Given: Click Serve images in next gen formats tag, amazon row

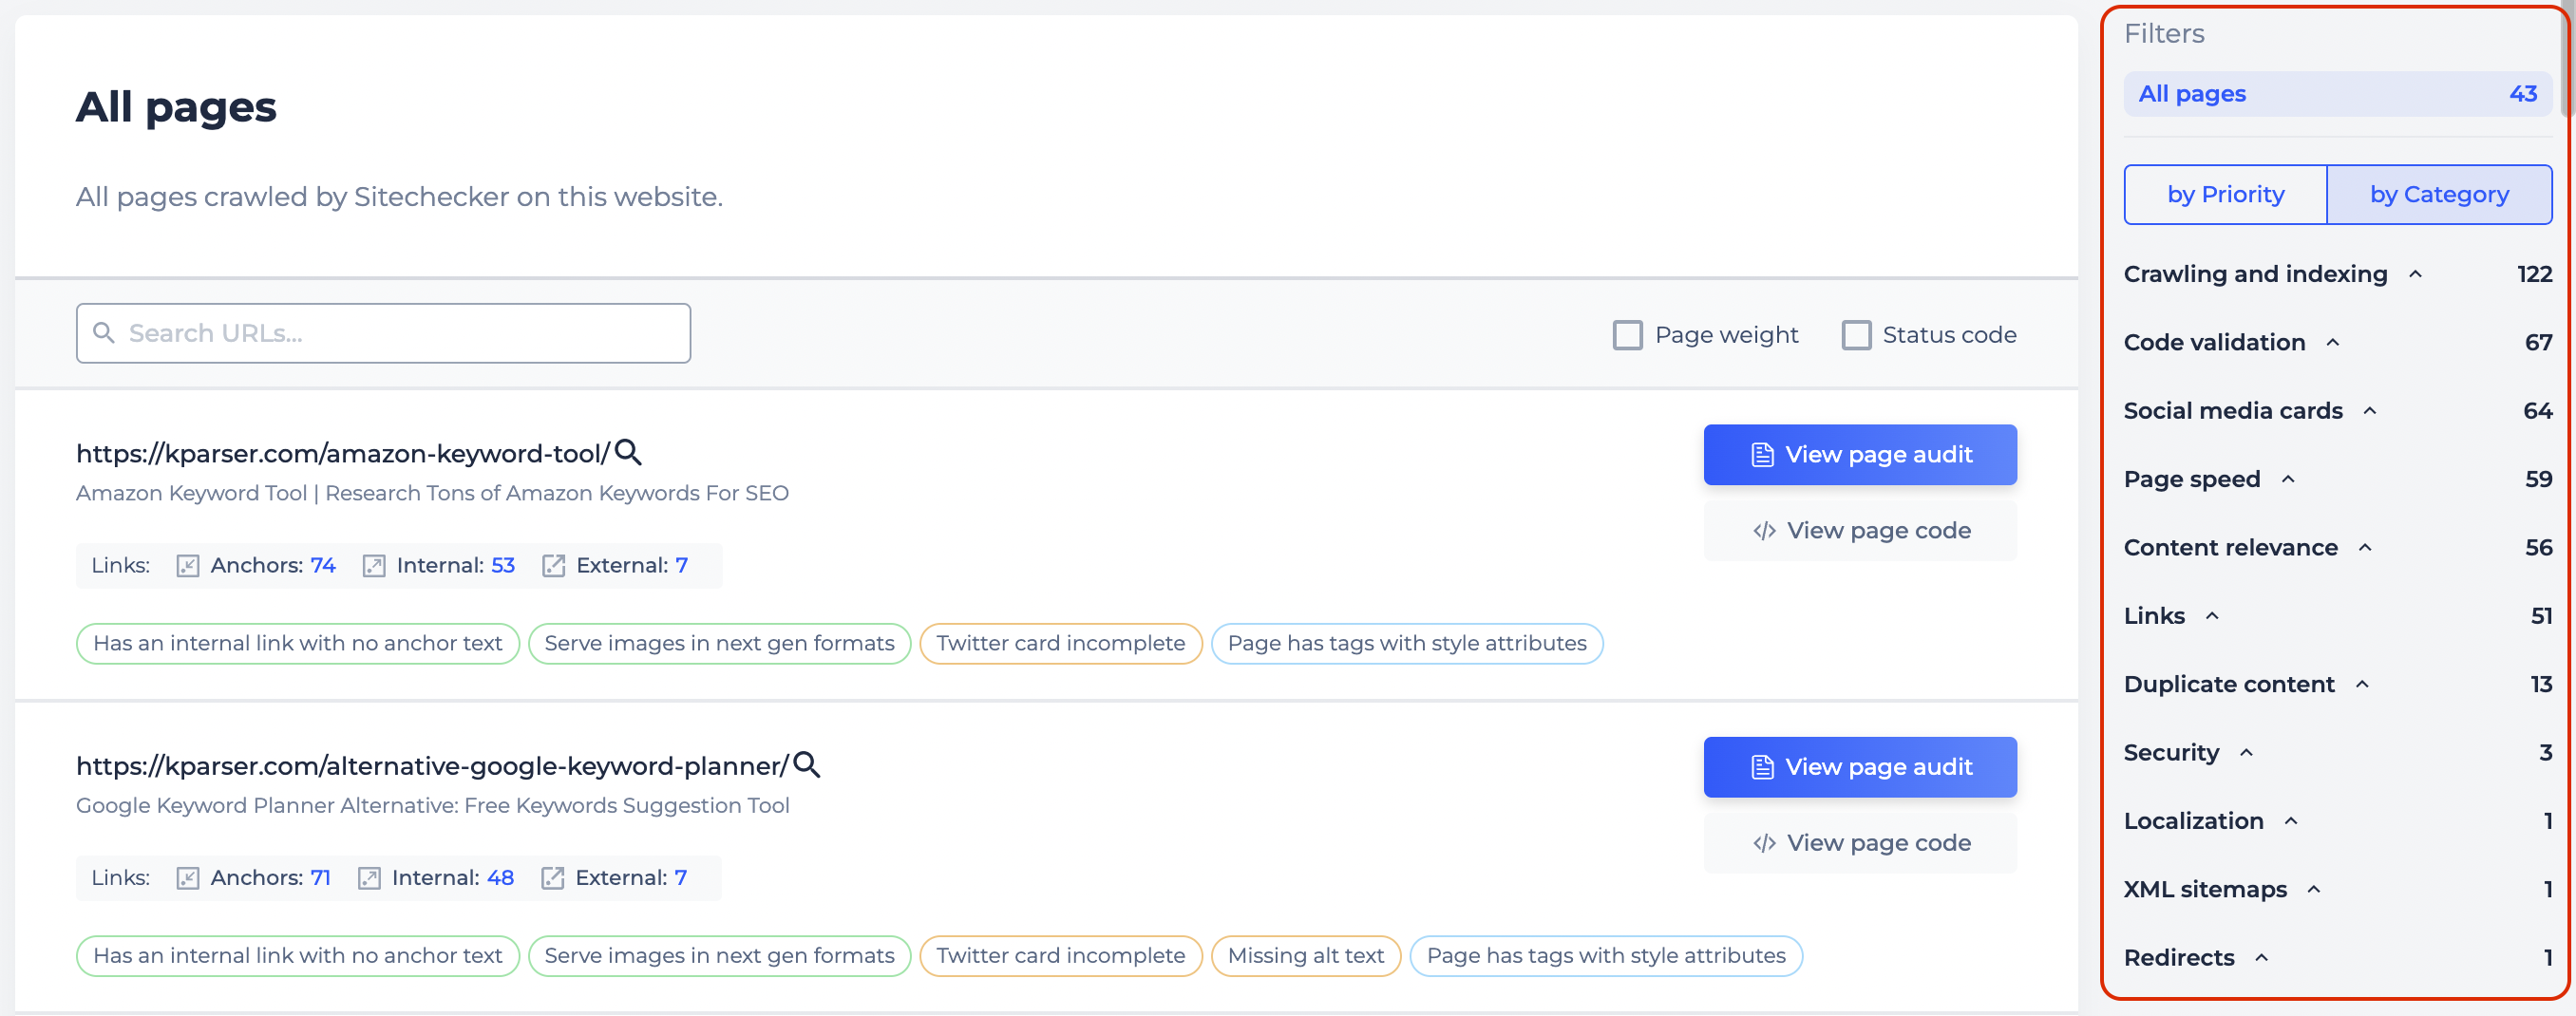Looking at the screenshot, I should (x=719, y=644).
